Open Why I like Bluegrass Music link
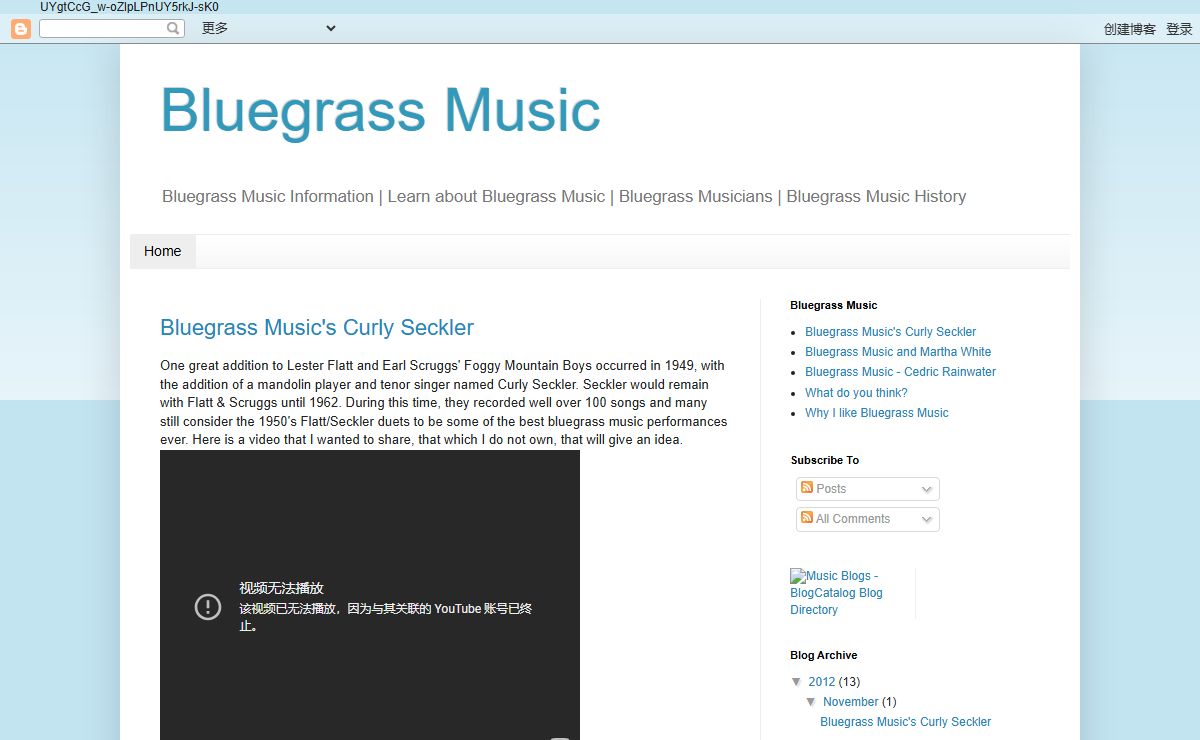The image size is (1200, 740). click(x=876, y=412)
